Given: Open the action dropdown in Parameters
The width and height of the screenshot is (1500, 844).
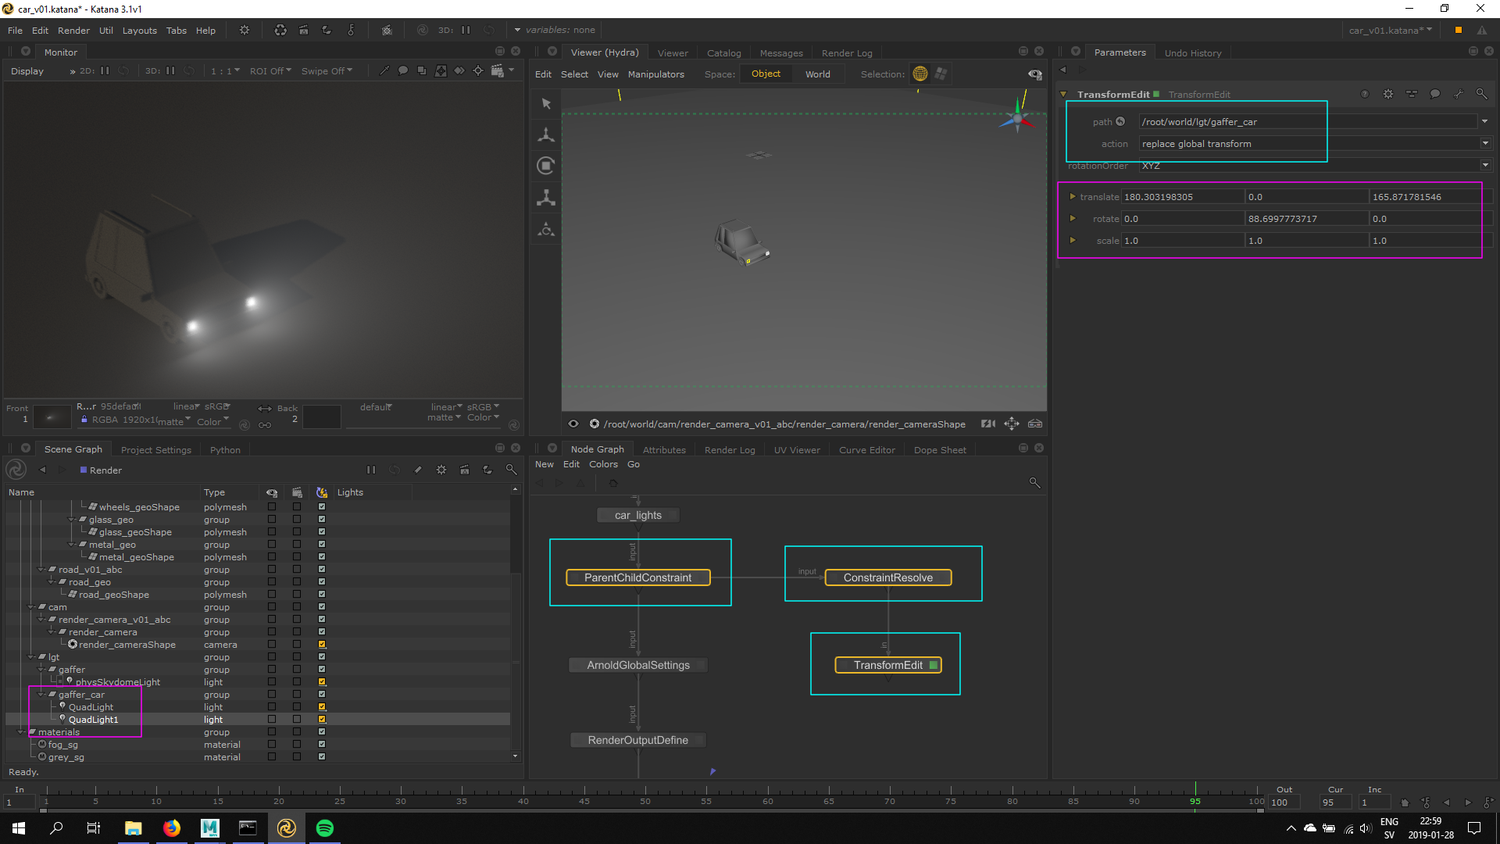Looking at the screenshot, I should [1485, 144].
